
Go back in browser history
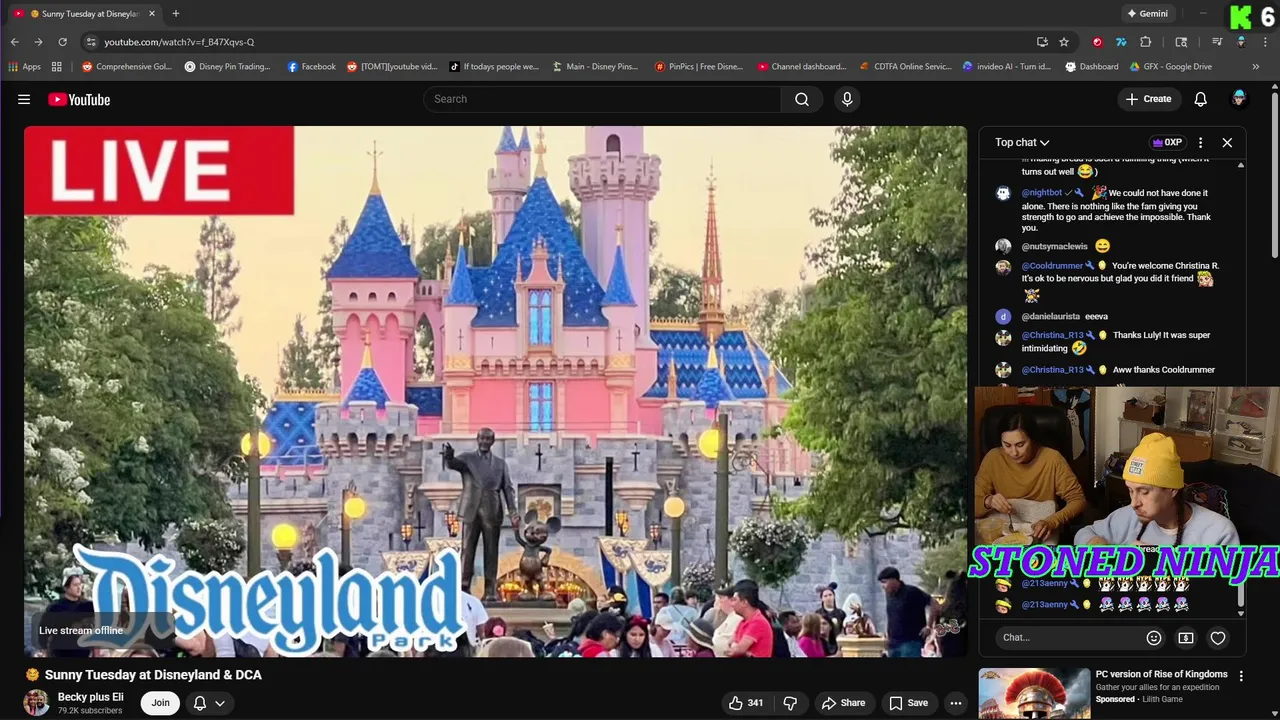tap(14, 42)
